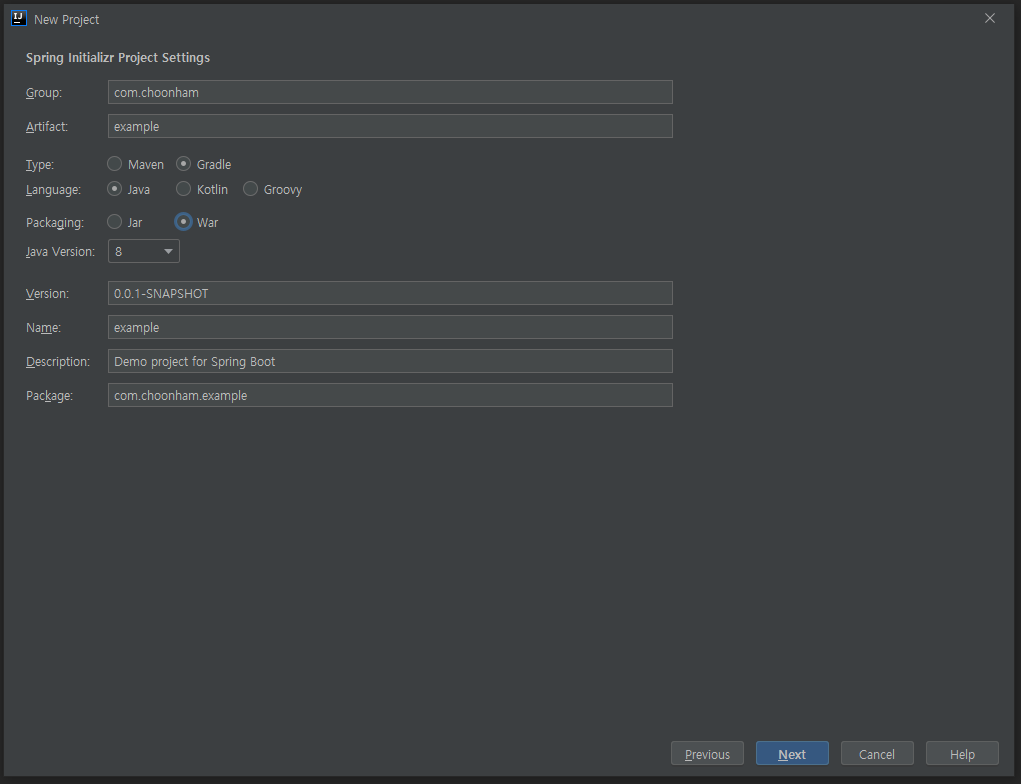Click the Package field com.choonham.example
The image size is (1021, 784).
tap(390, 395)
